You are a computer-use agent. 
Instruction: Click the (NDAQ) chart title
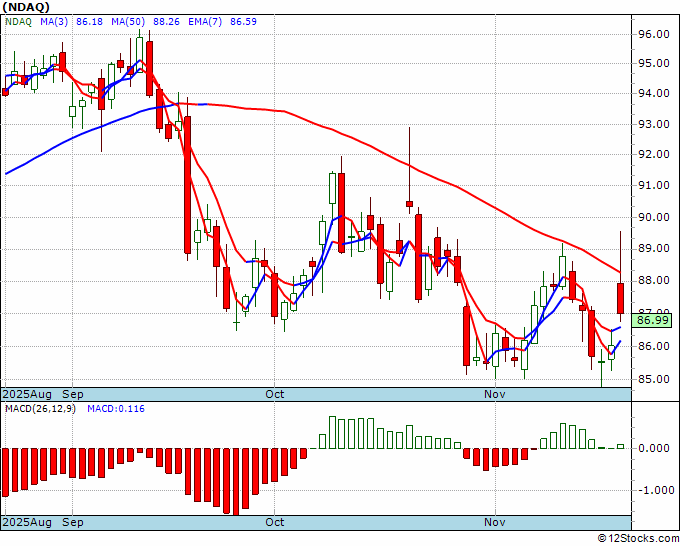26,7
